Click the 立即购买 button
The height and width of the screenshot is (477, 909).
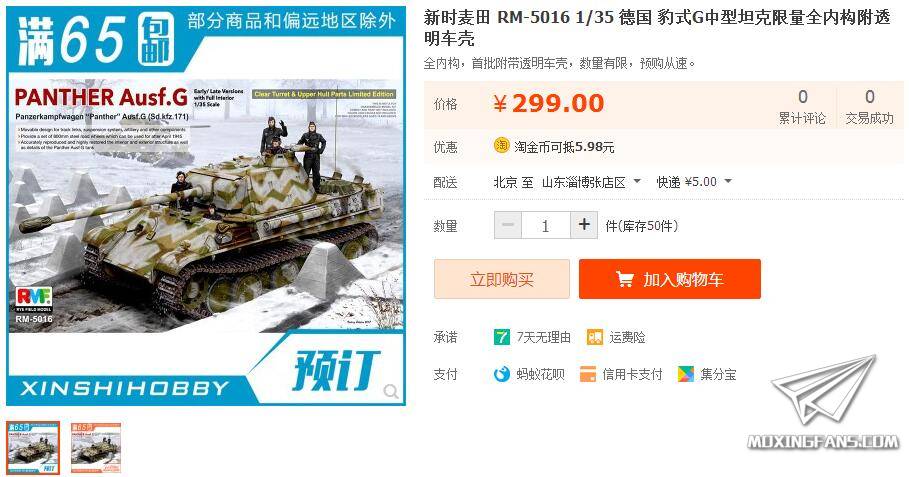(x=502, y=279)
